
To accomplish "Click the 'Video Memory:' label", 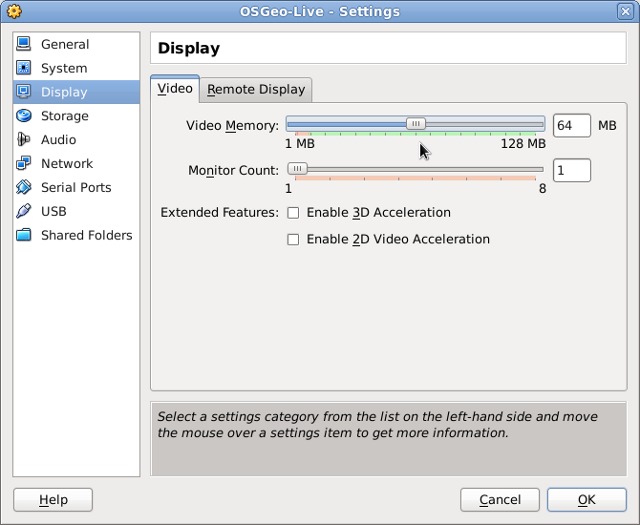I will point(233,126).
